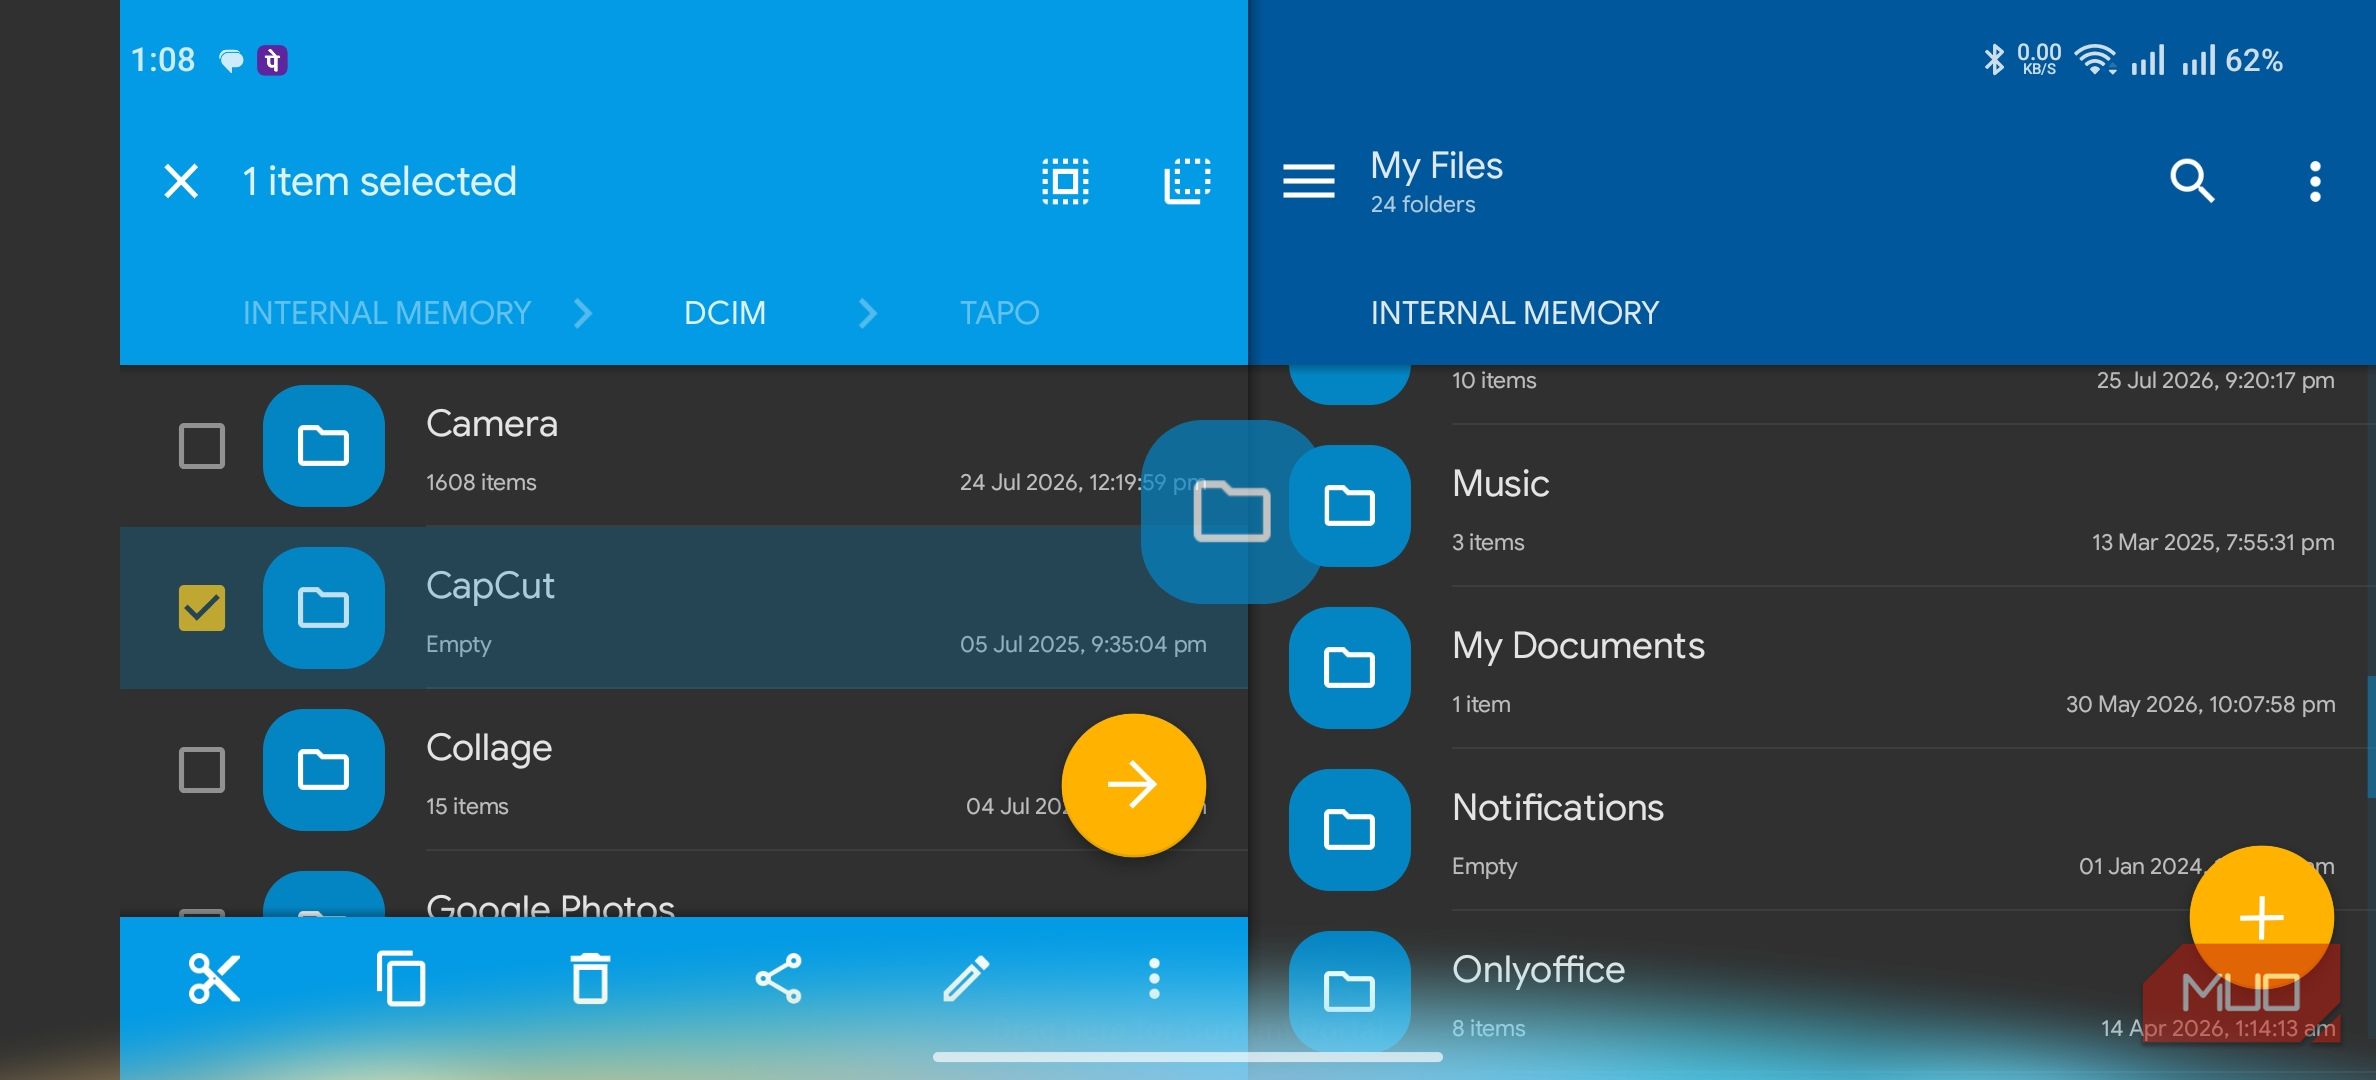
Task: Tap the '3 items' count under Music
Action: 1488,542
